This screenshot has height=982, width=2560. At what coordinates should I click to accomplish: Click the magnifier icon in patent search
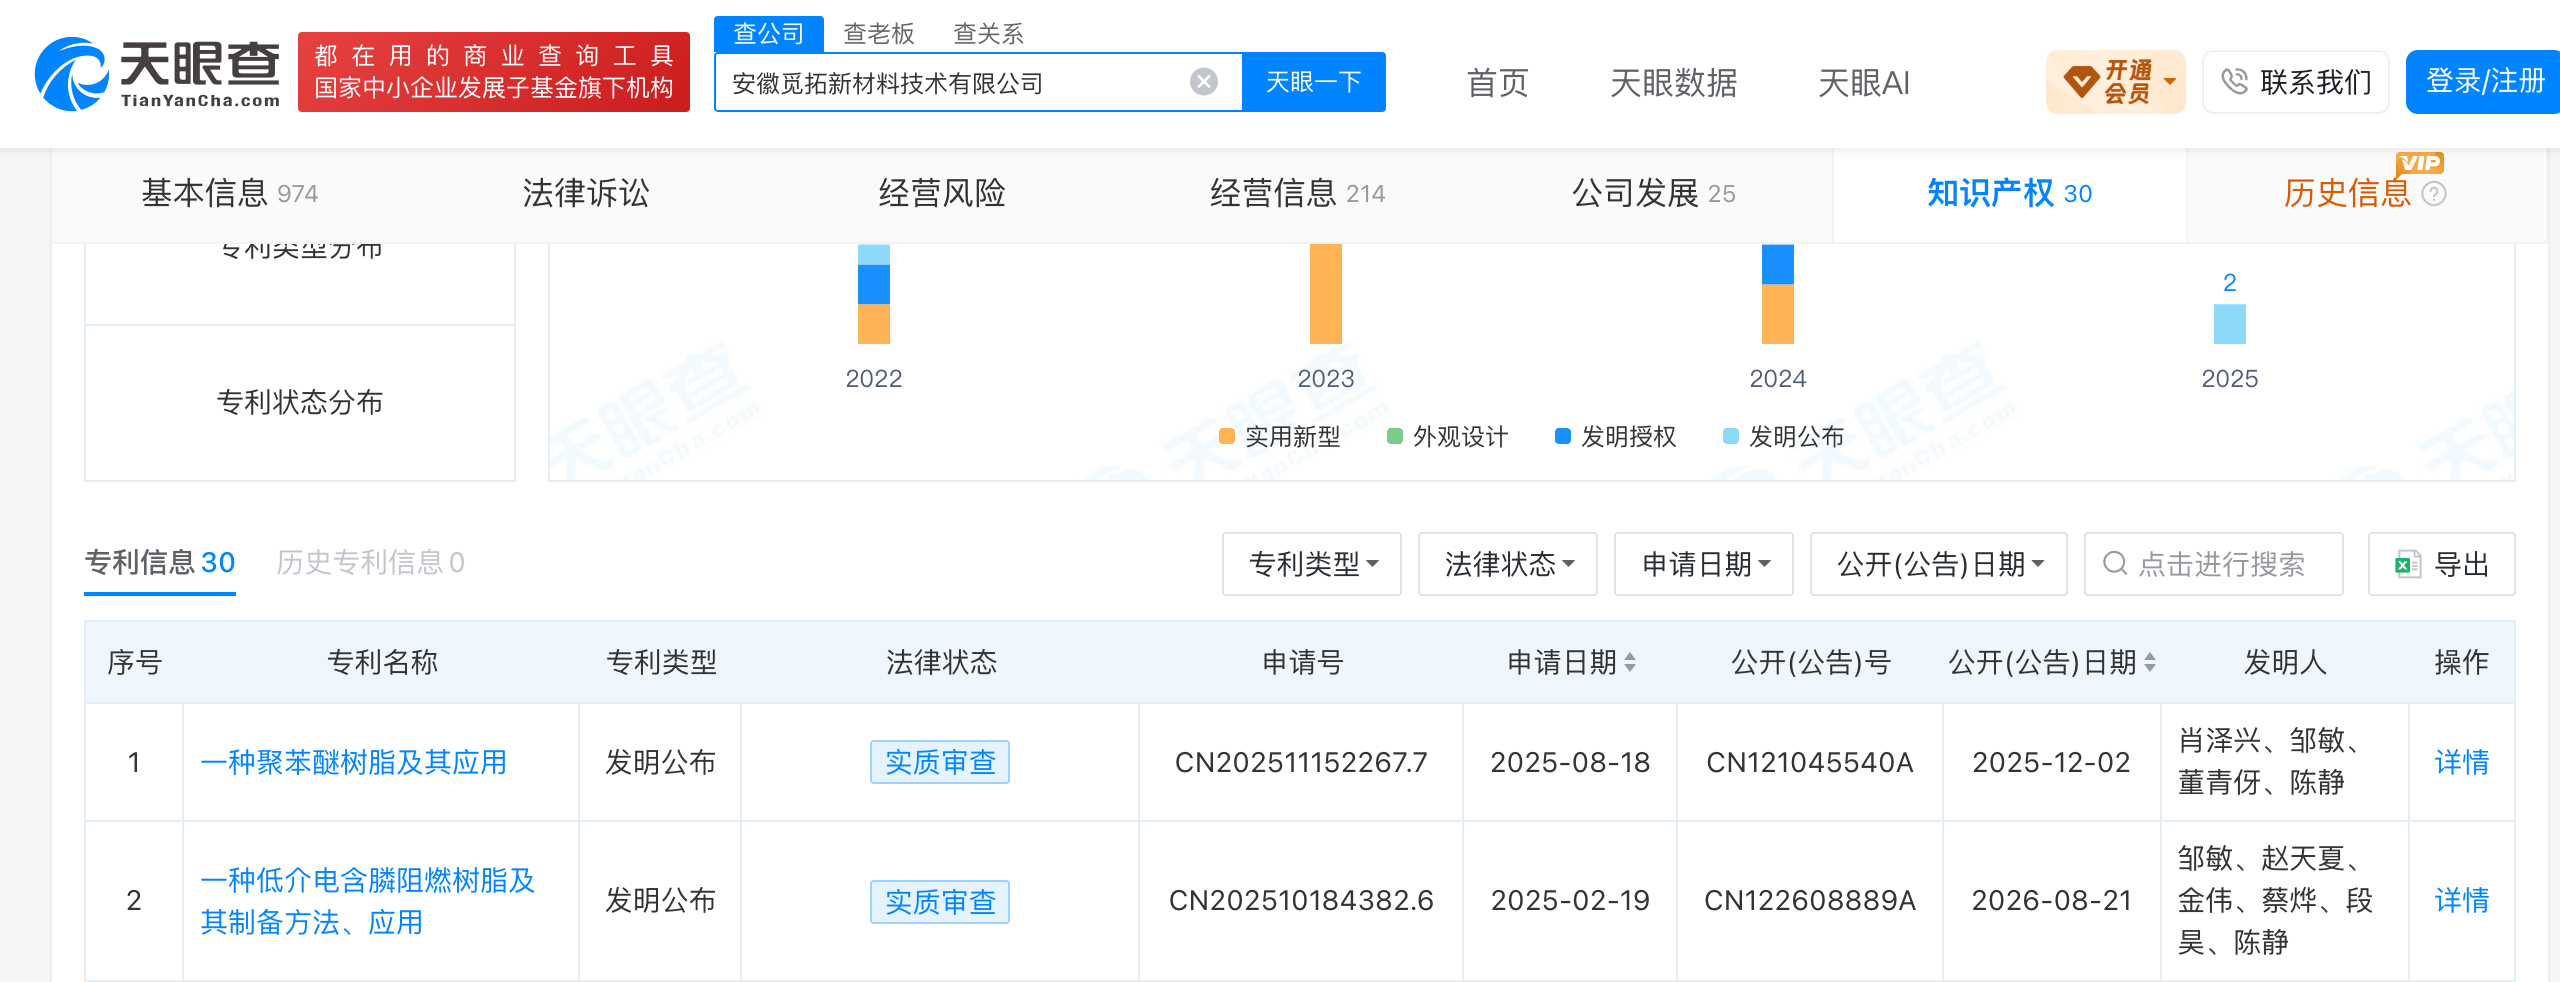point(2115,564)
